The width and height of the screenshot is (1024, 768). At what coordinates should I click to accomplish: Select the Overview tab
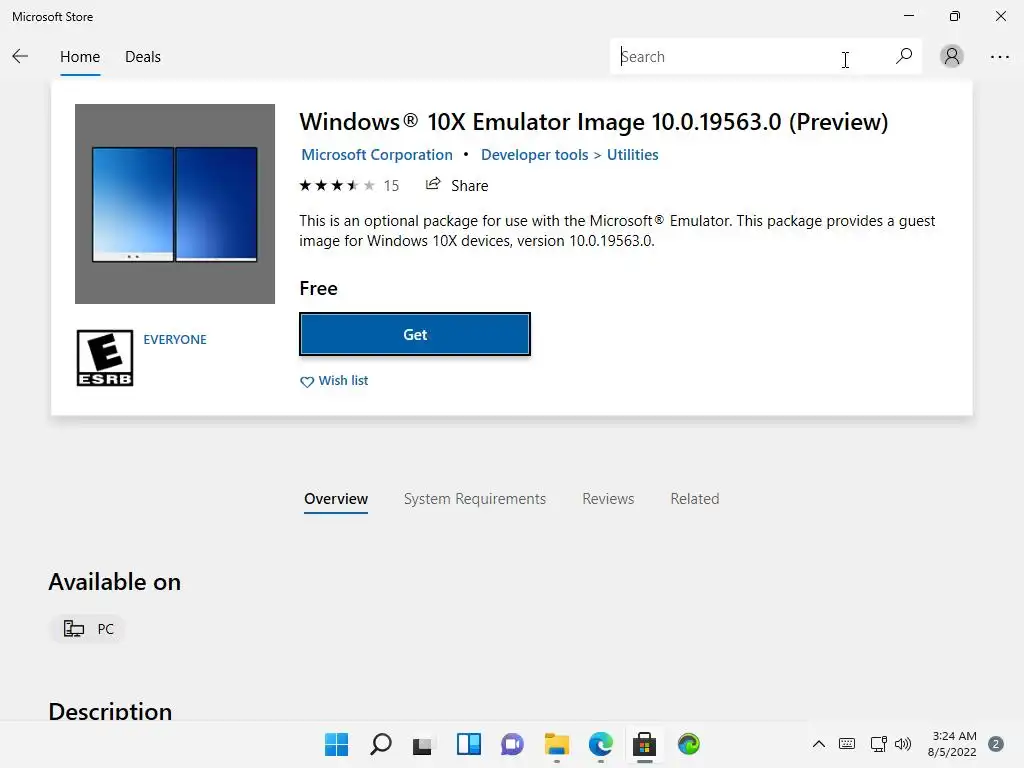(336, 498)
